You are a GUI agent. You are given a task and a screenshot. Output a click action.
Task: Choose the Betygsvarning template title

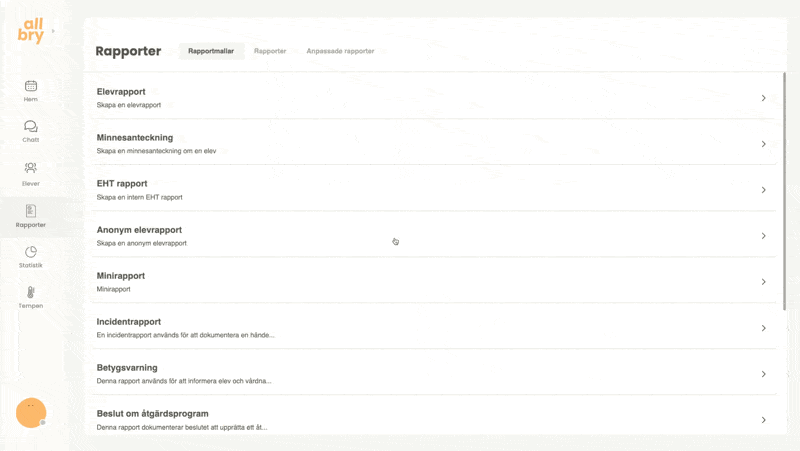(x=127, y=368)
